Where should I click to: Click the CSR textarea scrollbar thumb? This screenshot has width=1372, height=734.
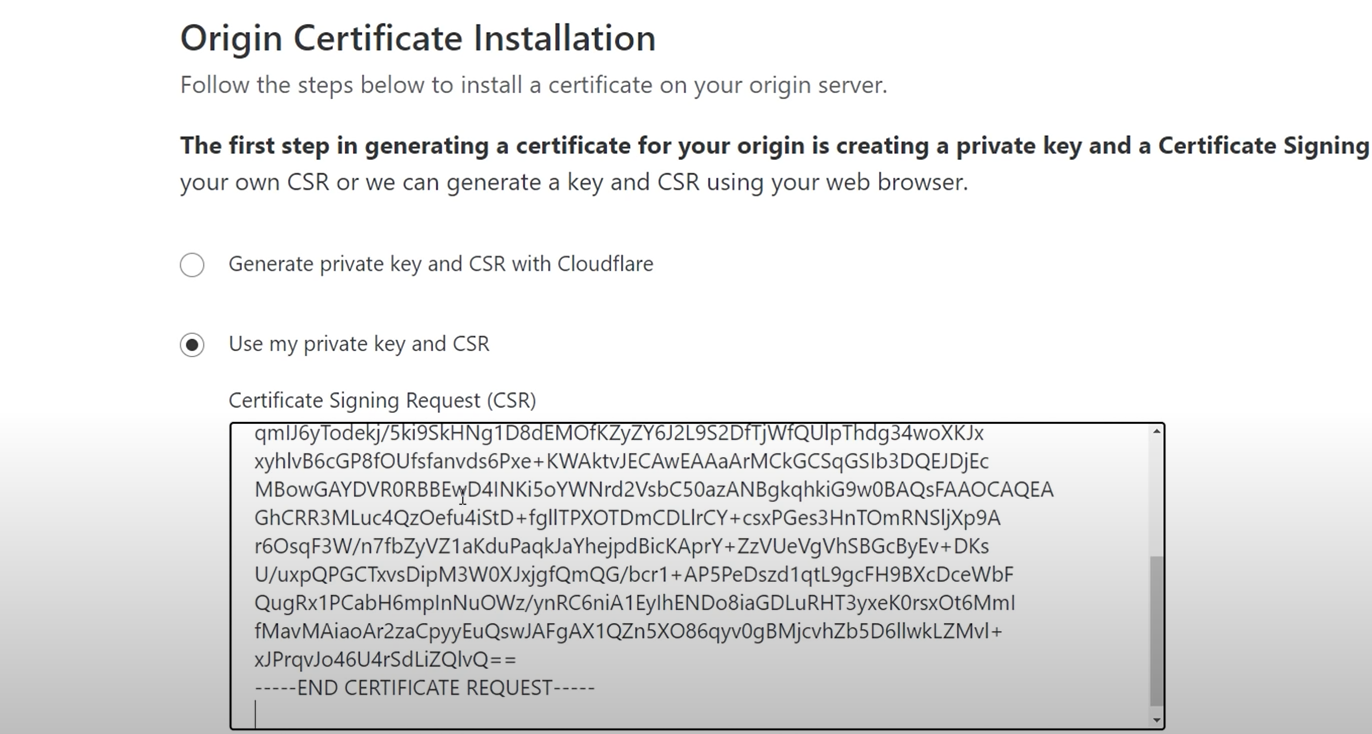[1157, 630]
